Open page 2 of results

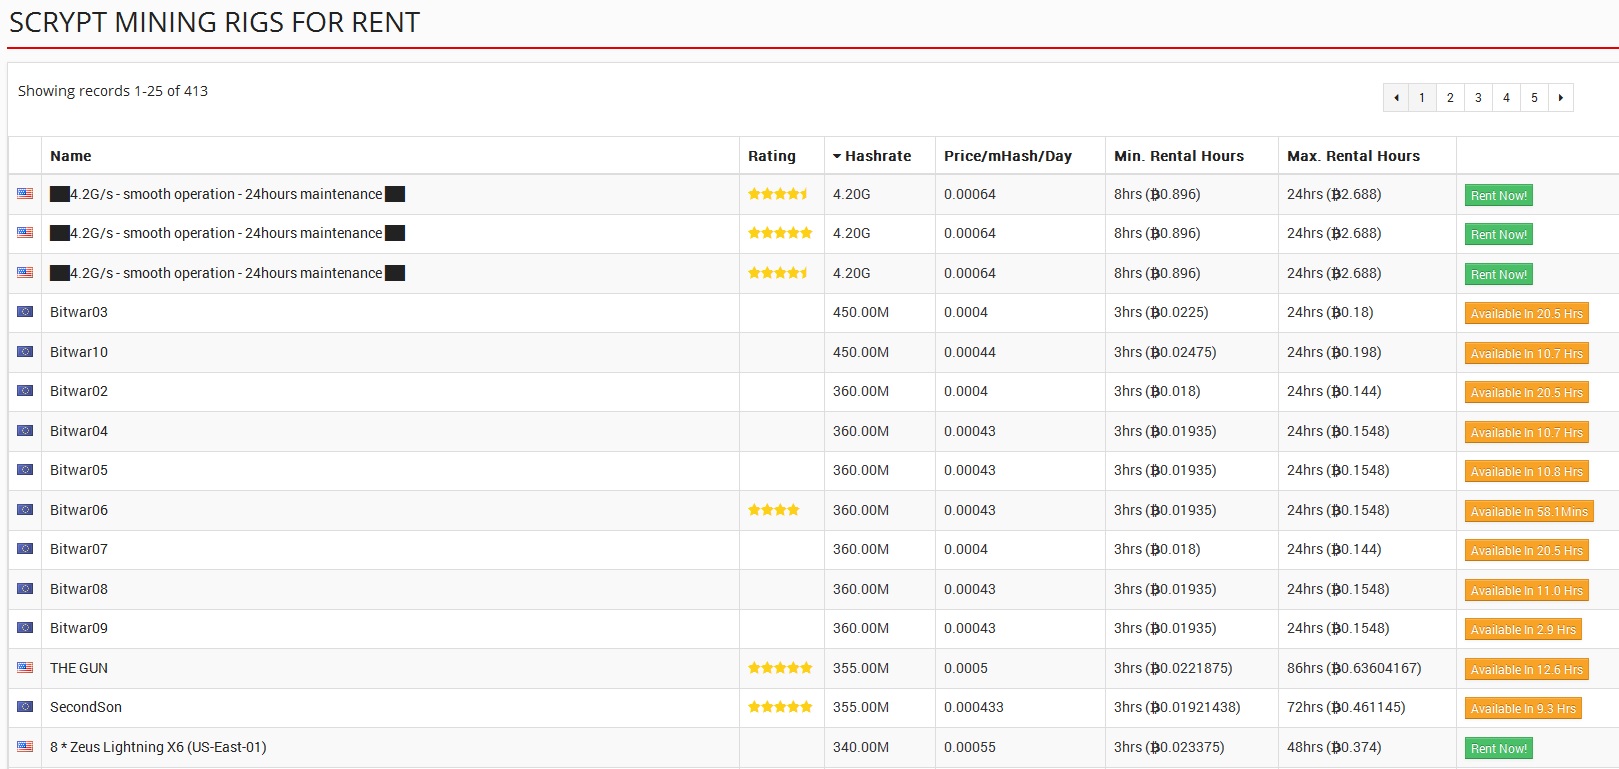1450,98
